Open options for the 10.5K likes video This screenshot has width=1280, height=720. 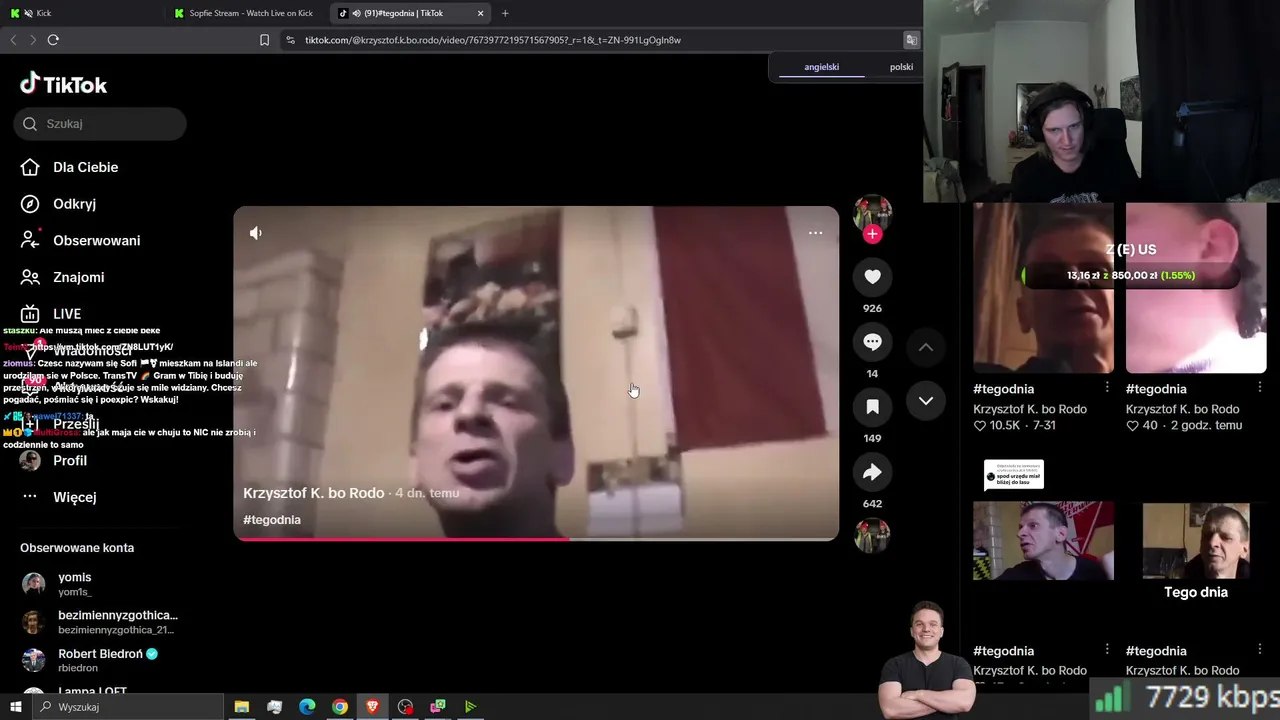point(1107,388)
